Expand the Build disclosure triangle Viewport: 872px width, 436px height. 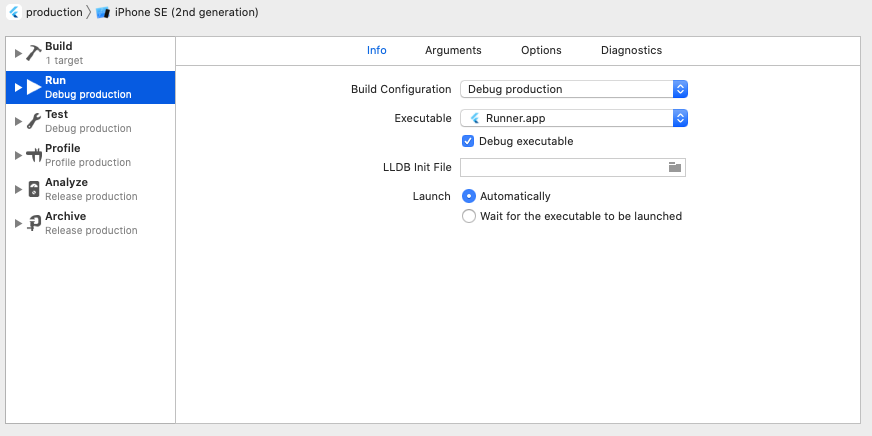coord(18,53)
